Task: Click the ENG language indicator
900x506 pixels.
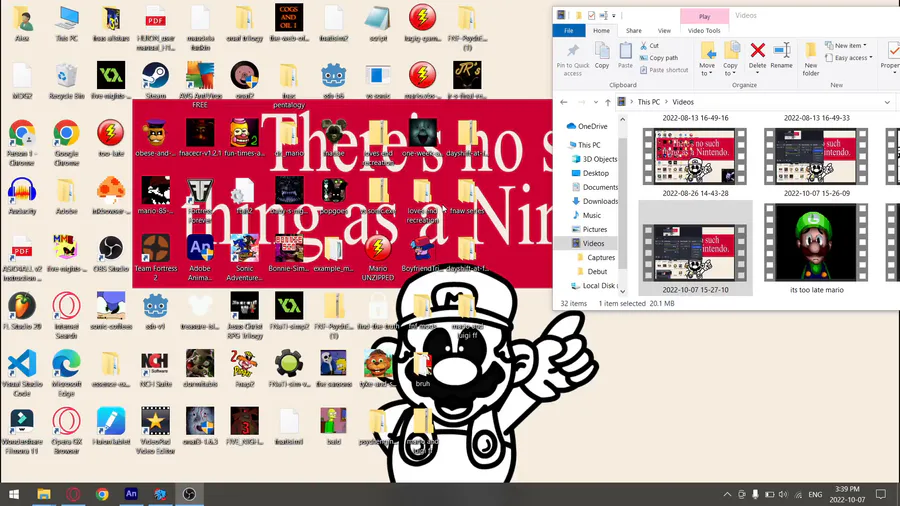Action: click(815, 495)
